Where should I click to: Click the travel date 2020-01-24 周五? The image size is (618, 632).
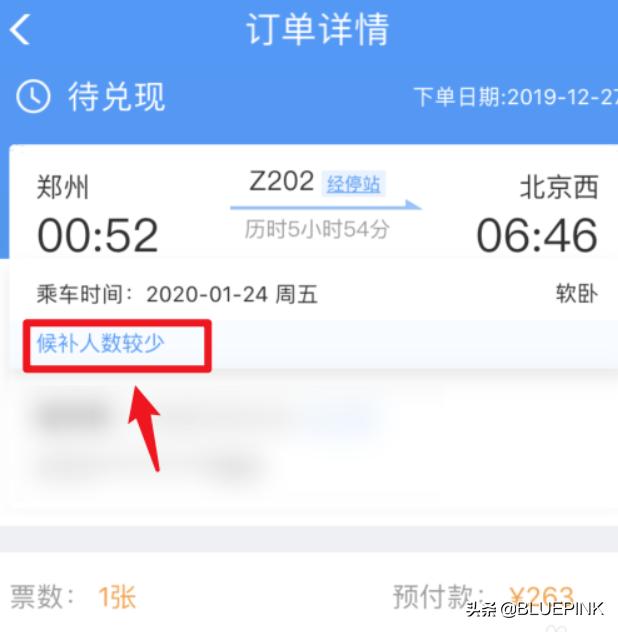point(232,294)
